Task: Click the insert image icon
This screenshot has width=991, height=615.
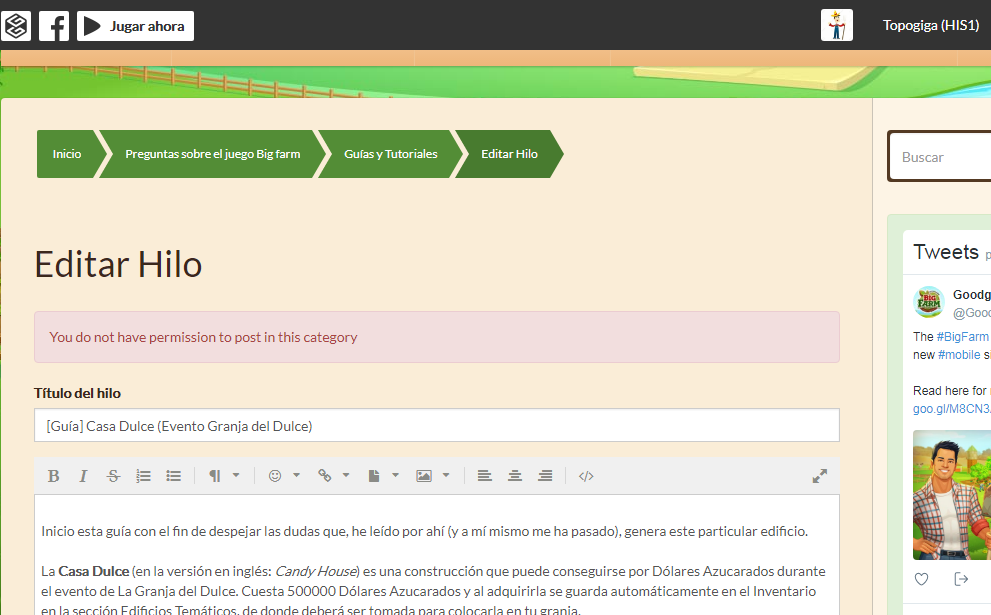Action: [x=424, y=476]
